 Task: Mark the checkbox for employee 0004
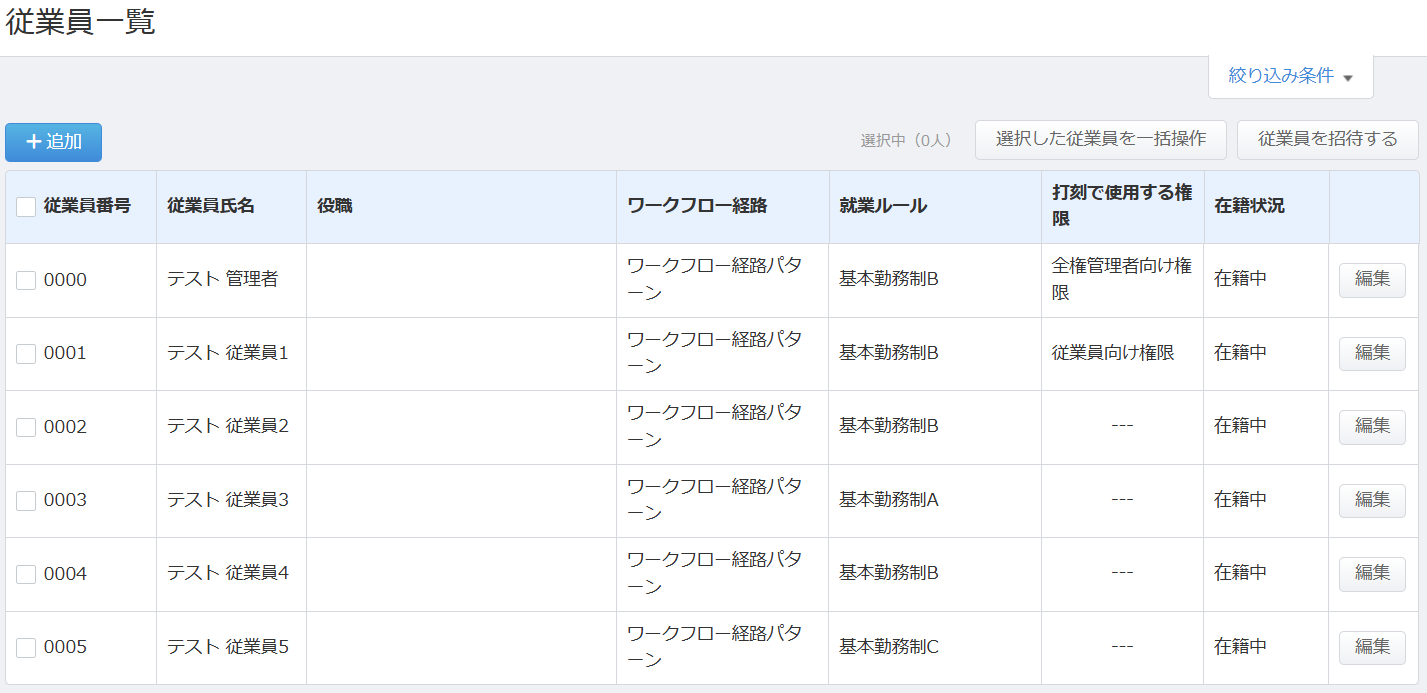tap(26, 575)
